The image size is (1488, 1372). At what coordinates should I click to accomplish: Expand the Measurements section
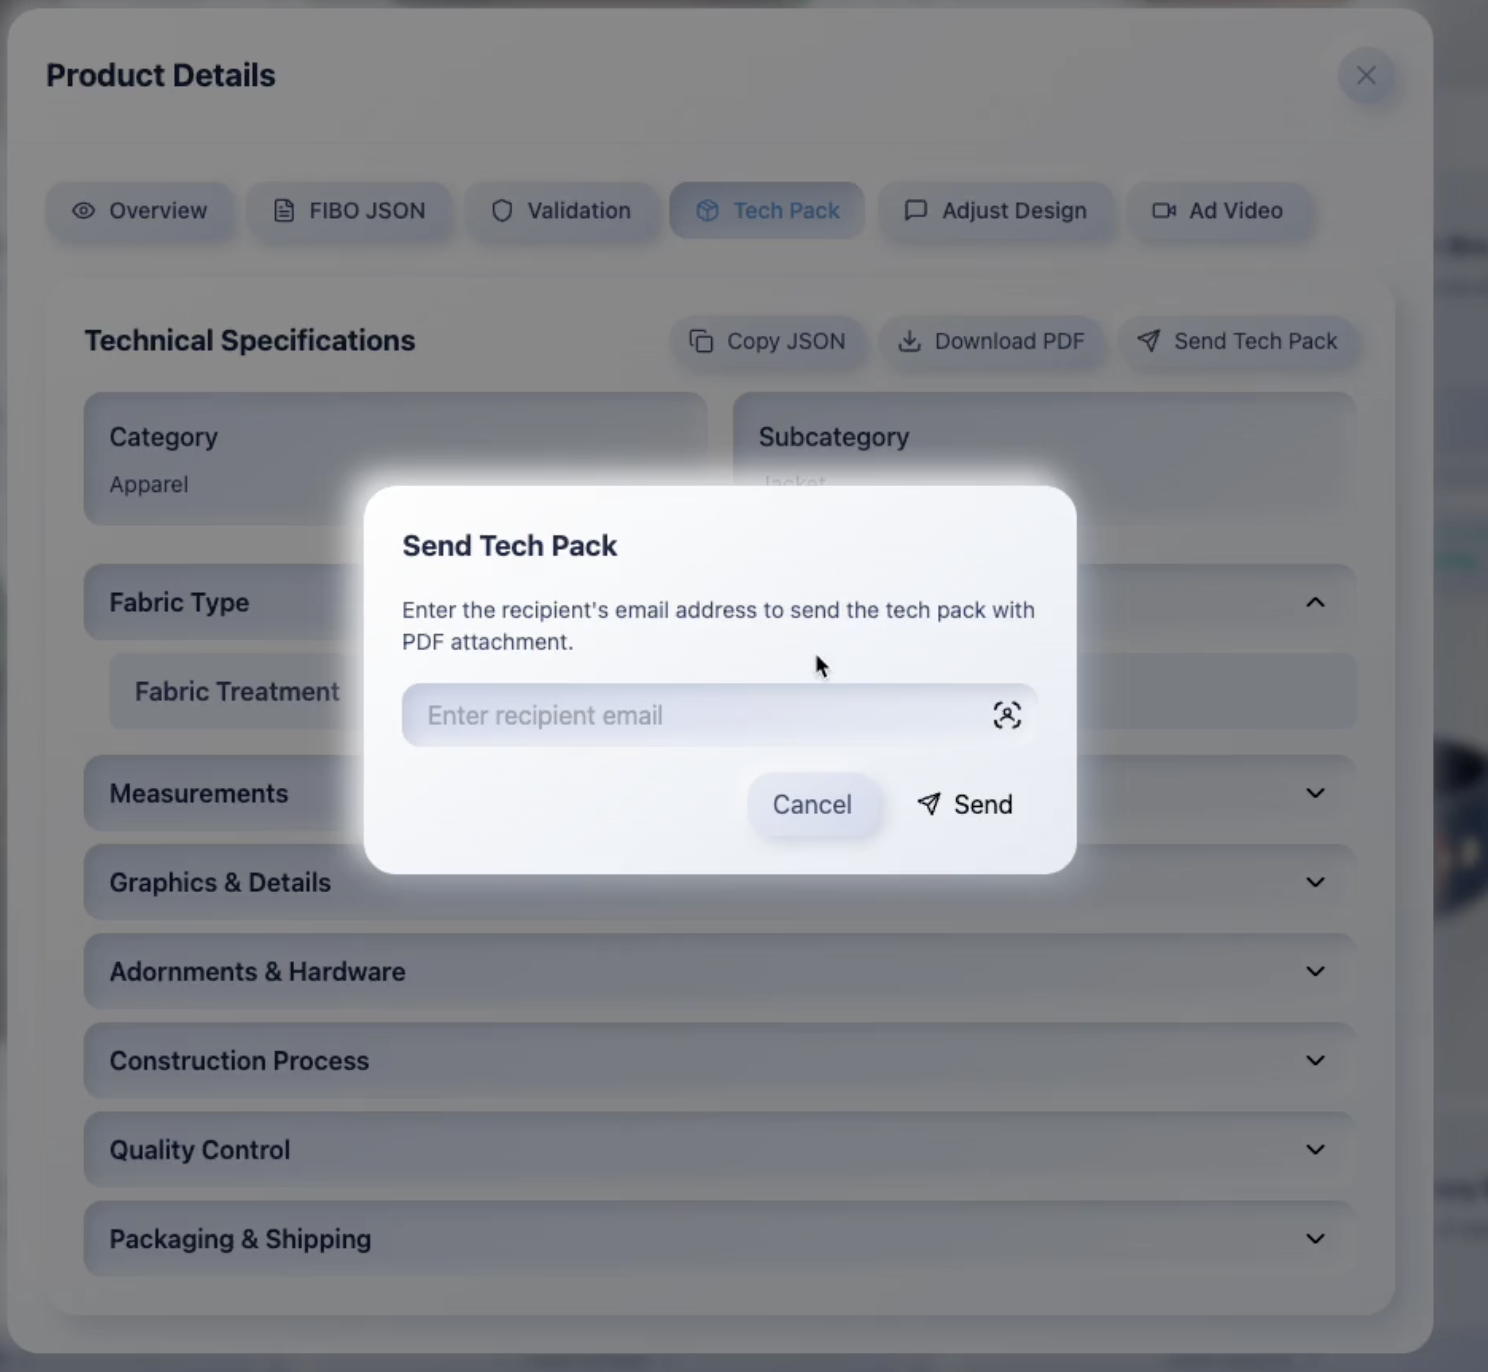[x=1314, y=792]
